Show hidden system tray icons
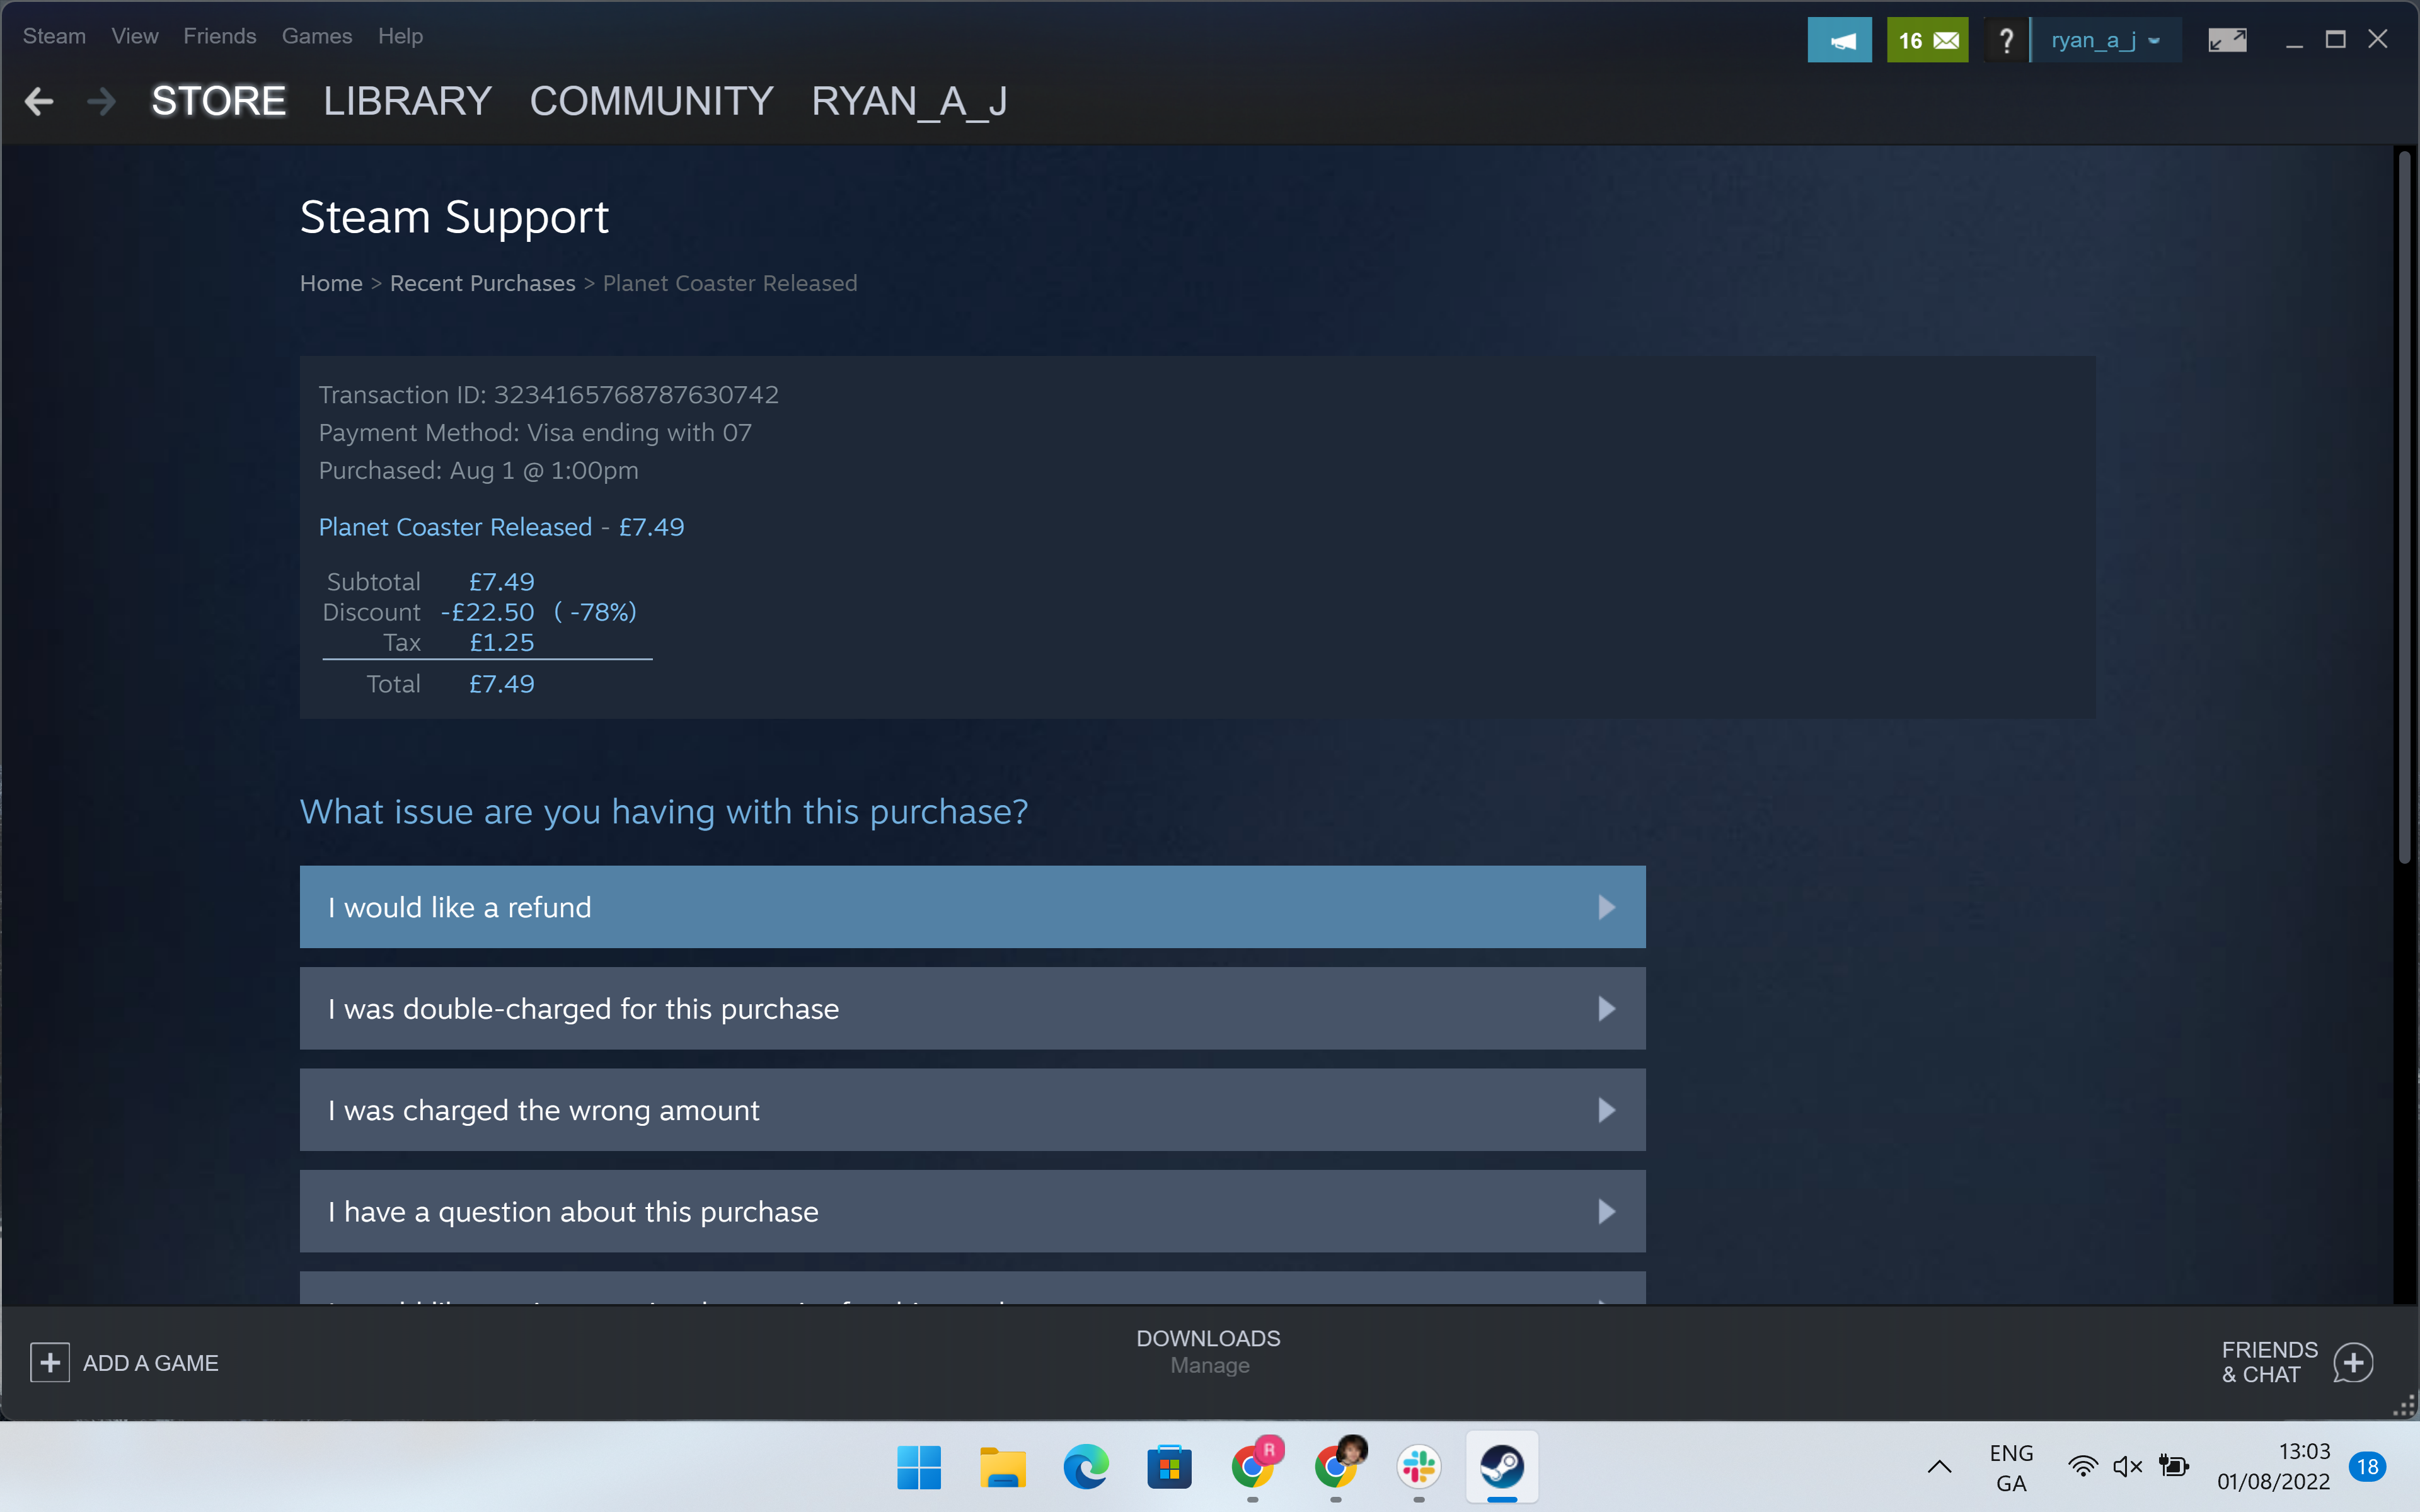2420x1512 pixels. (x=1939, y=1467)
